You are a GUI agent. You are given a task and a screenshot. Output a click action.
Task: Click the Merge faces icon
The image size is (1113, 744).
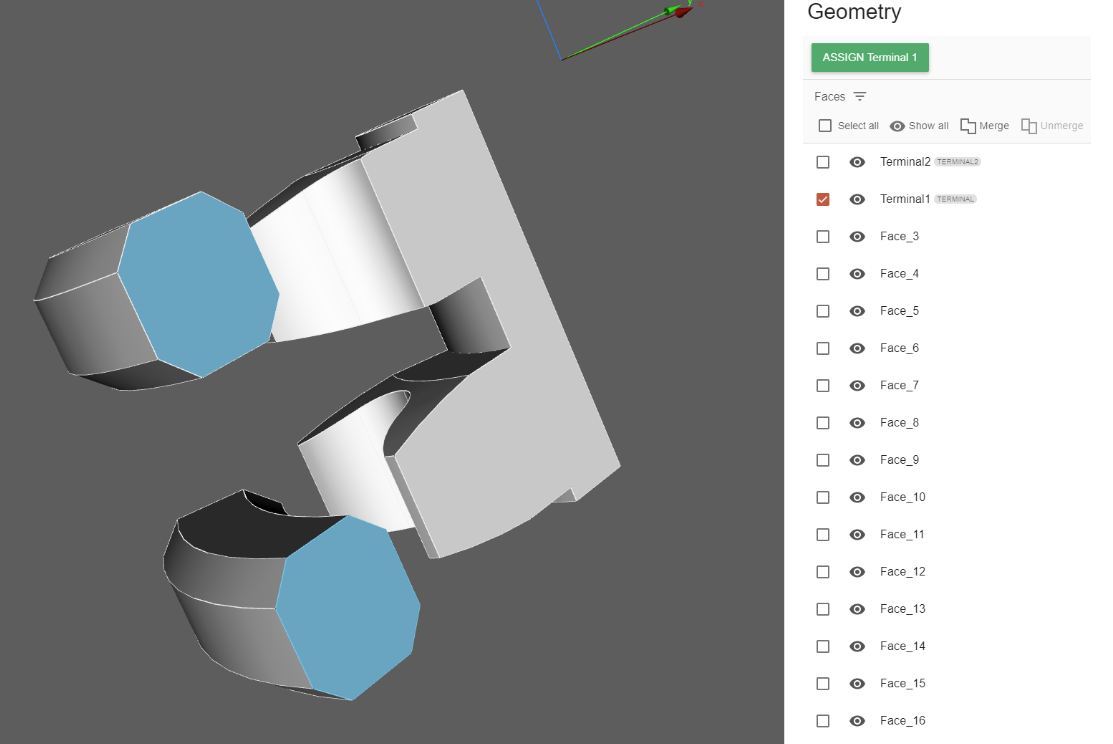point(968,126)
